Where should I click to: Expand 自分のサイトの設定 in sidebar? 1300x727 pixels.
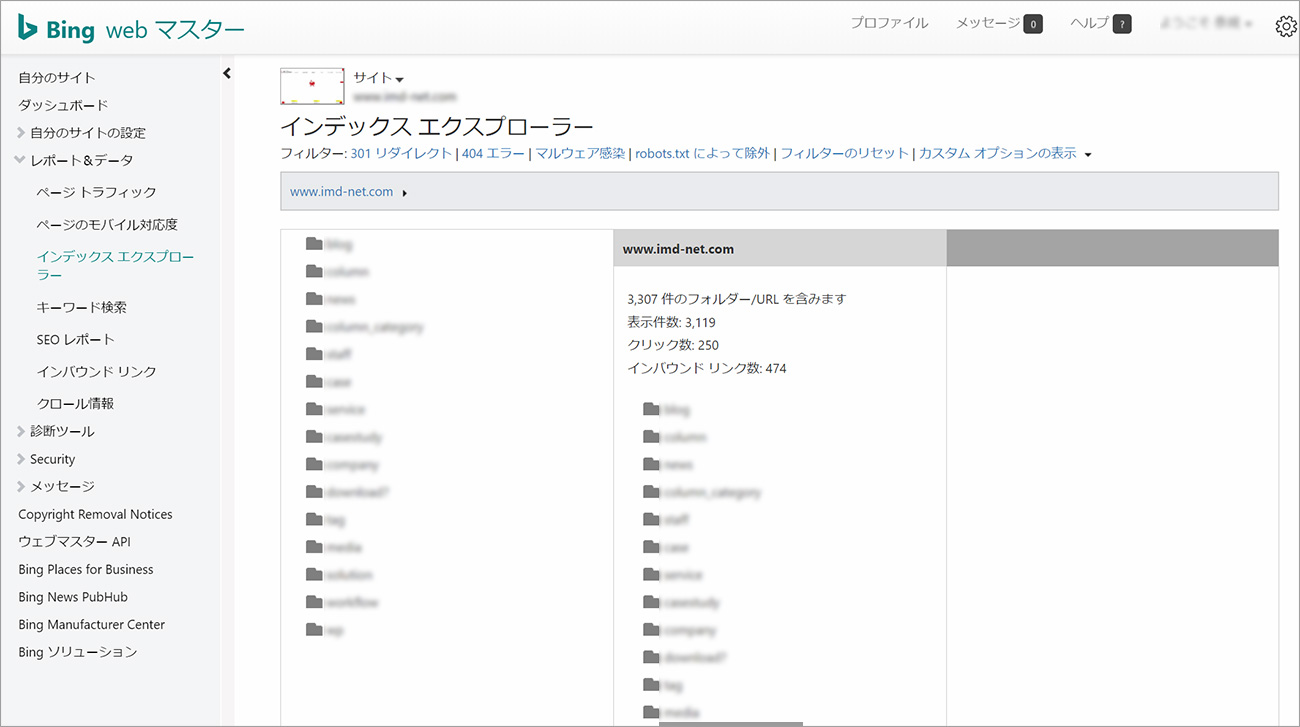point(21,132)
